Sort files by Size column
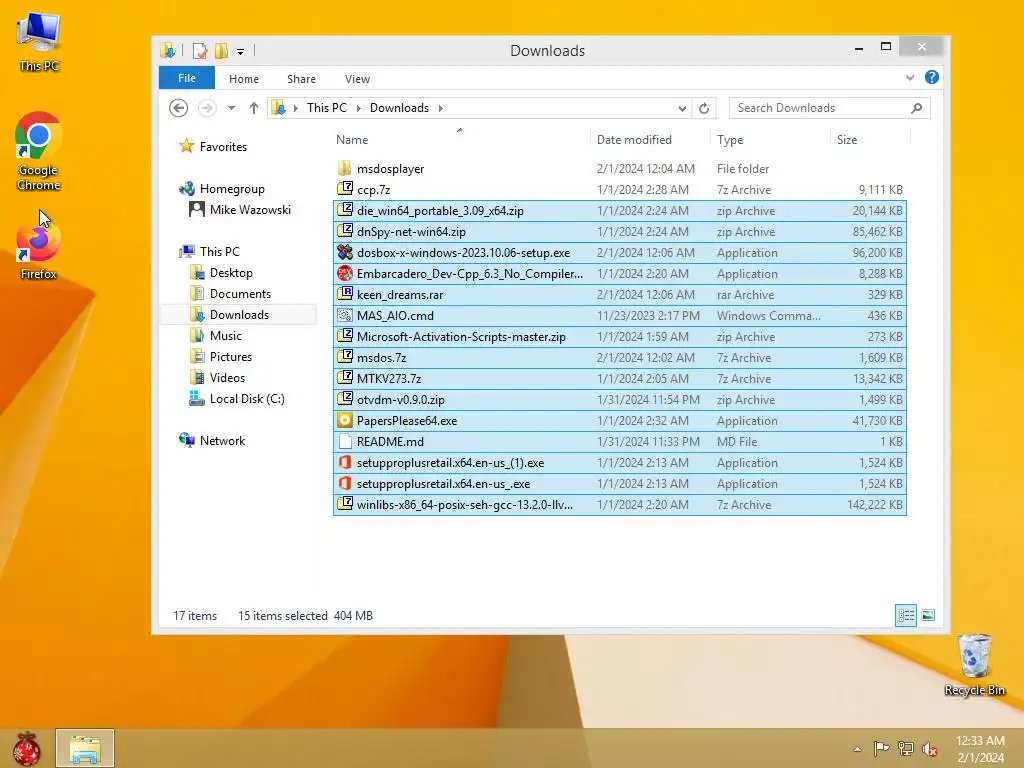Viewport: 1024px width, 768px height. point(870,140)
